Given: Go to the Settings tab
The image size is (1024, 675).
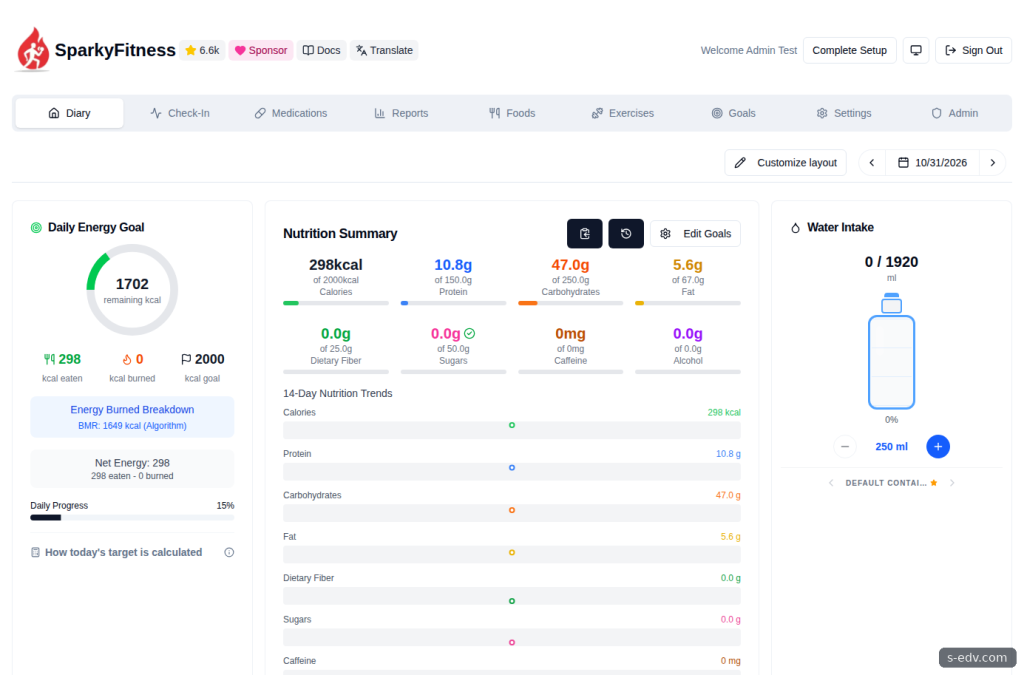Looking at the screenshot, I should pos(844,113).
